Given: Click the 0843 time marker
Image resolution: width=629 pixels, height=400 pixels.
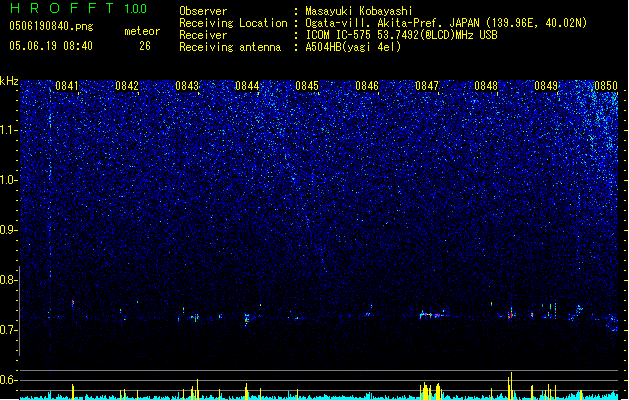Looking at the screenshot, I should (187, 86).
